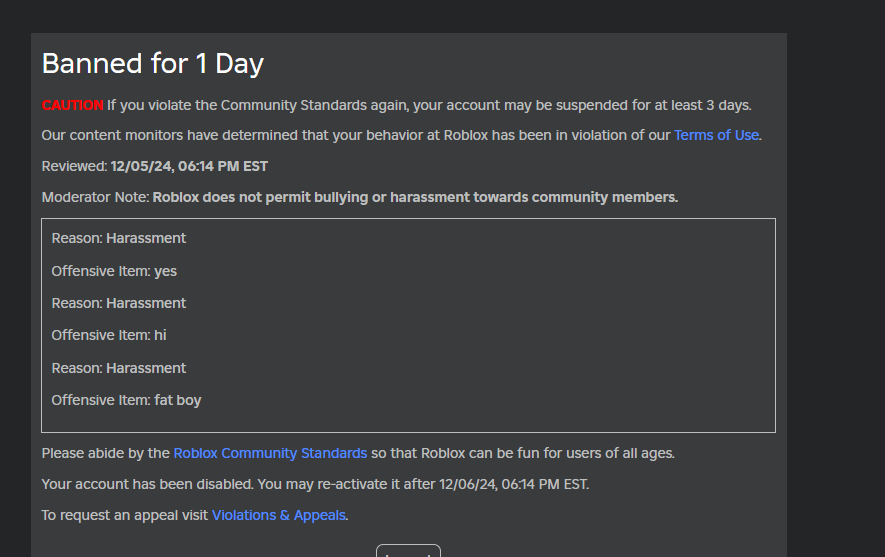Open the Terms of Use link

pos(716,135)
